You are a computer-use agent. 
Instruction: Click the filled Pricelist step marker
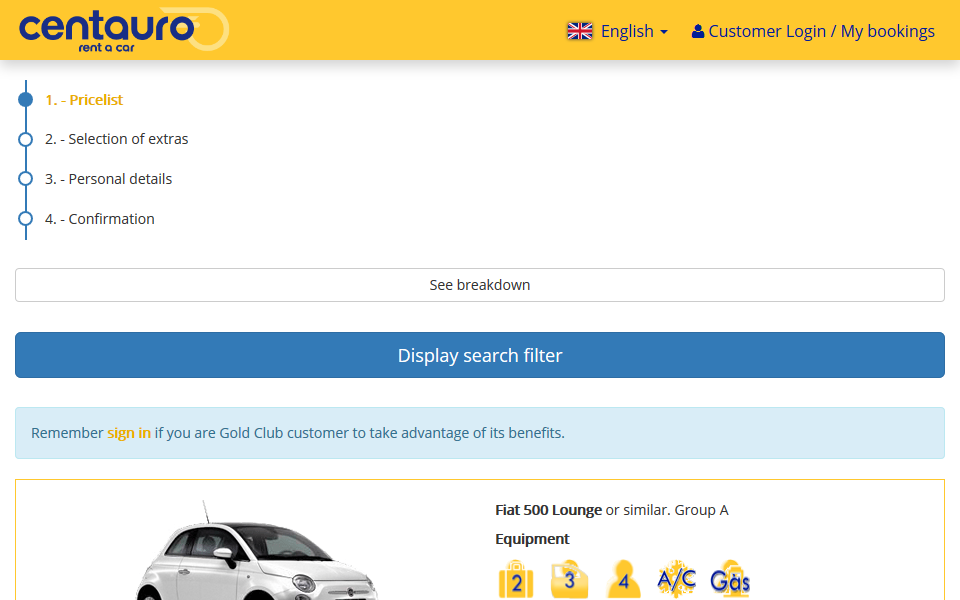tap(25, 99)
